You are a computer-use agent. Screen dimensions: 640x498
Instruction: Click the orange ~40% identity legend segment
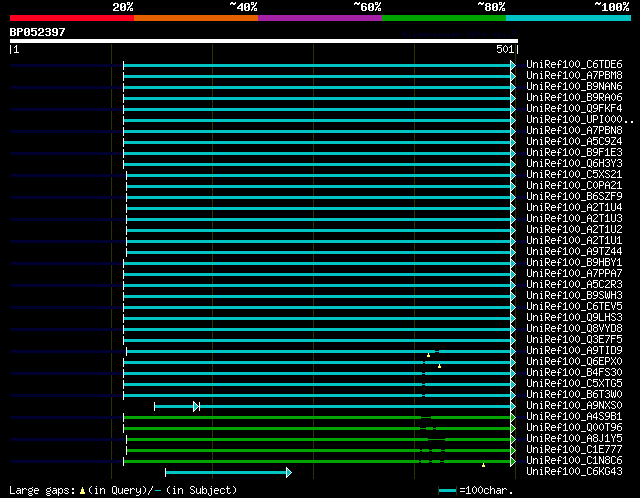pos(196,18)
